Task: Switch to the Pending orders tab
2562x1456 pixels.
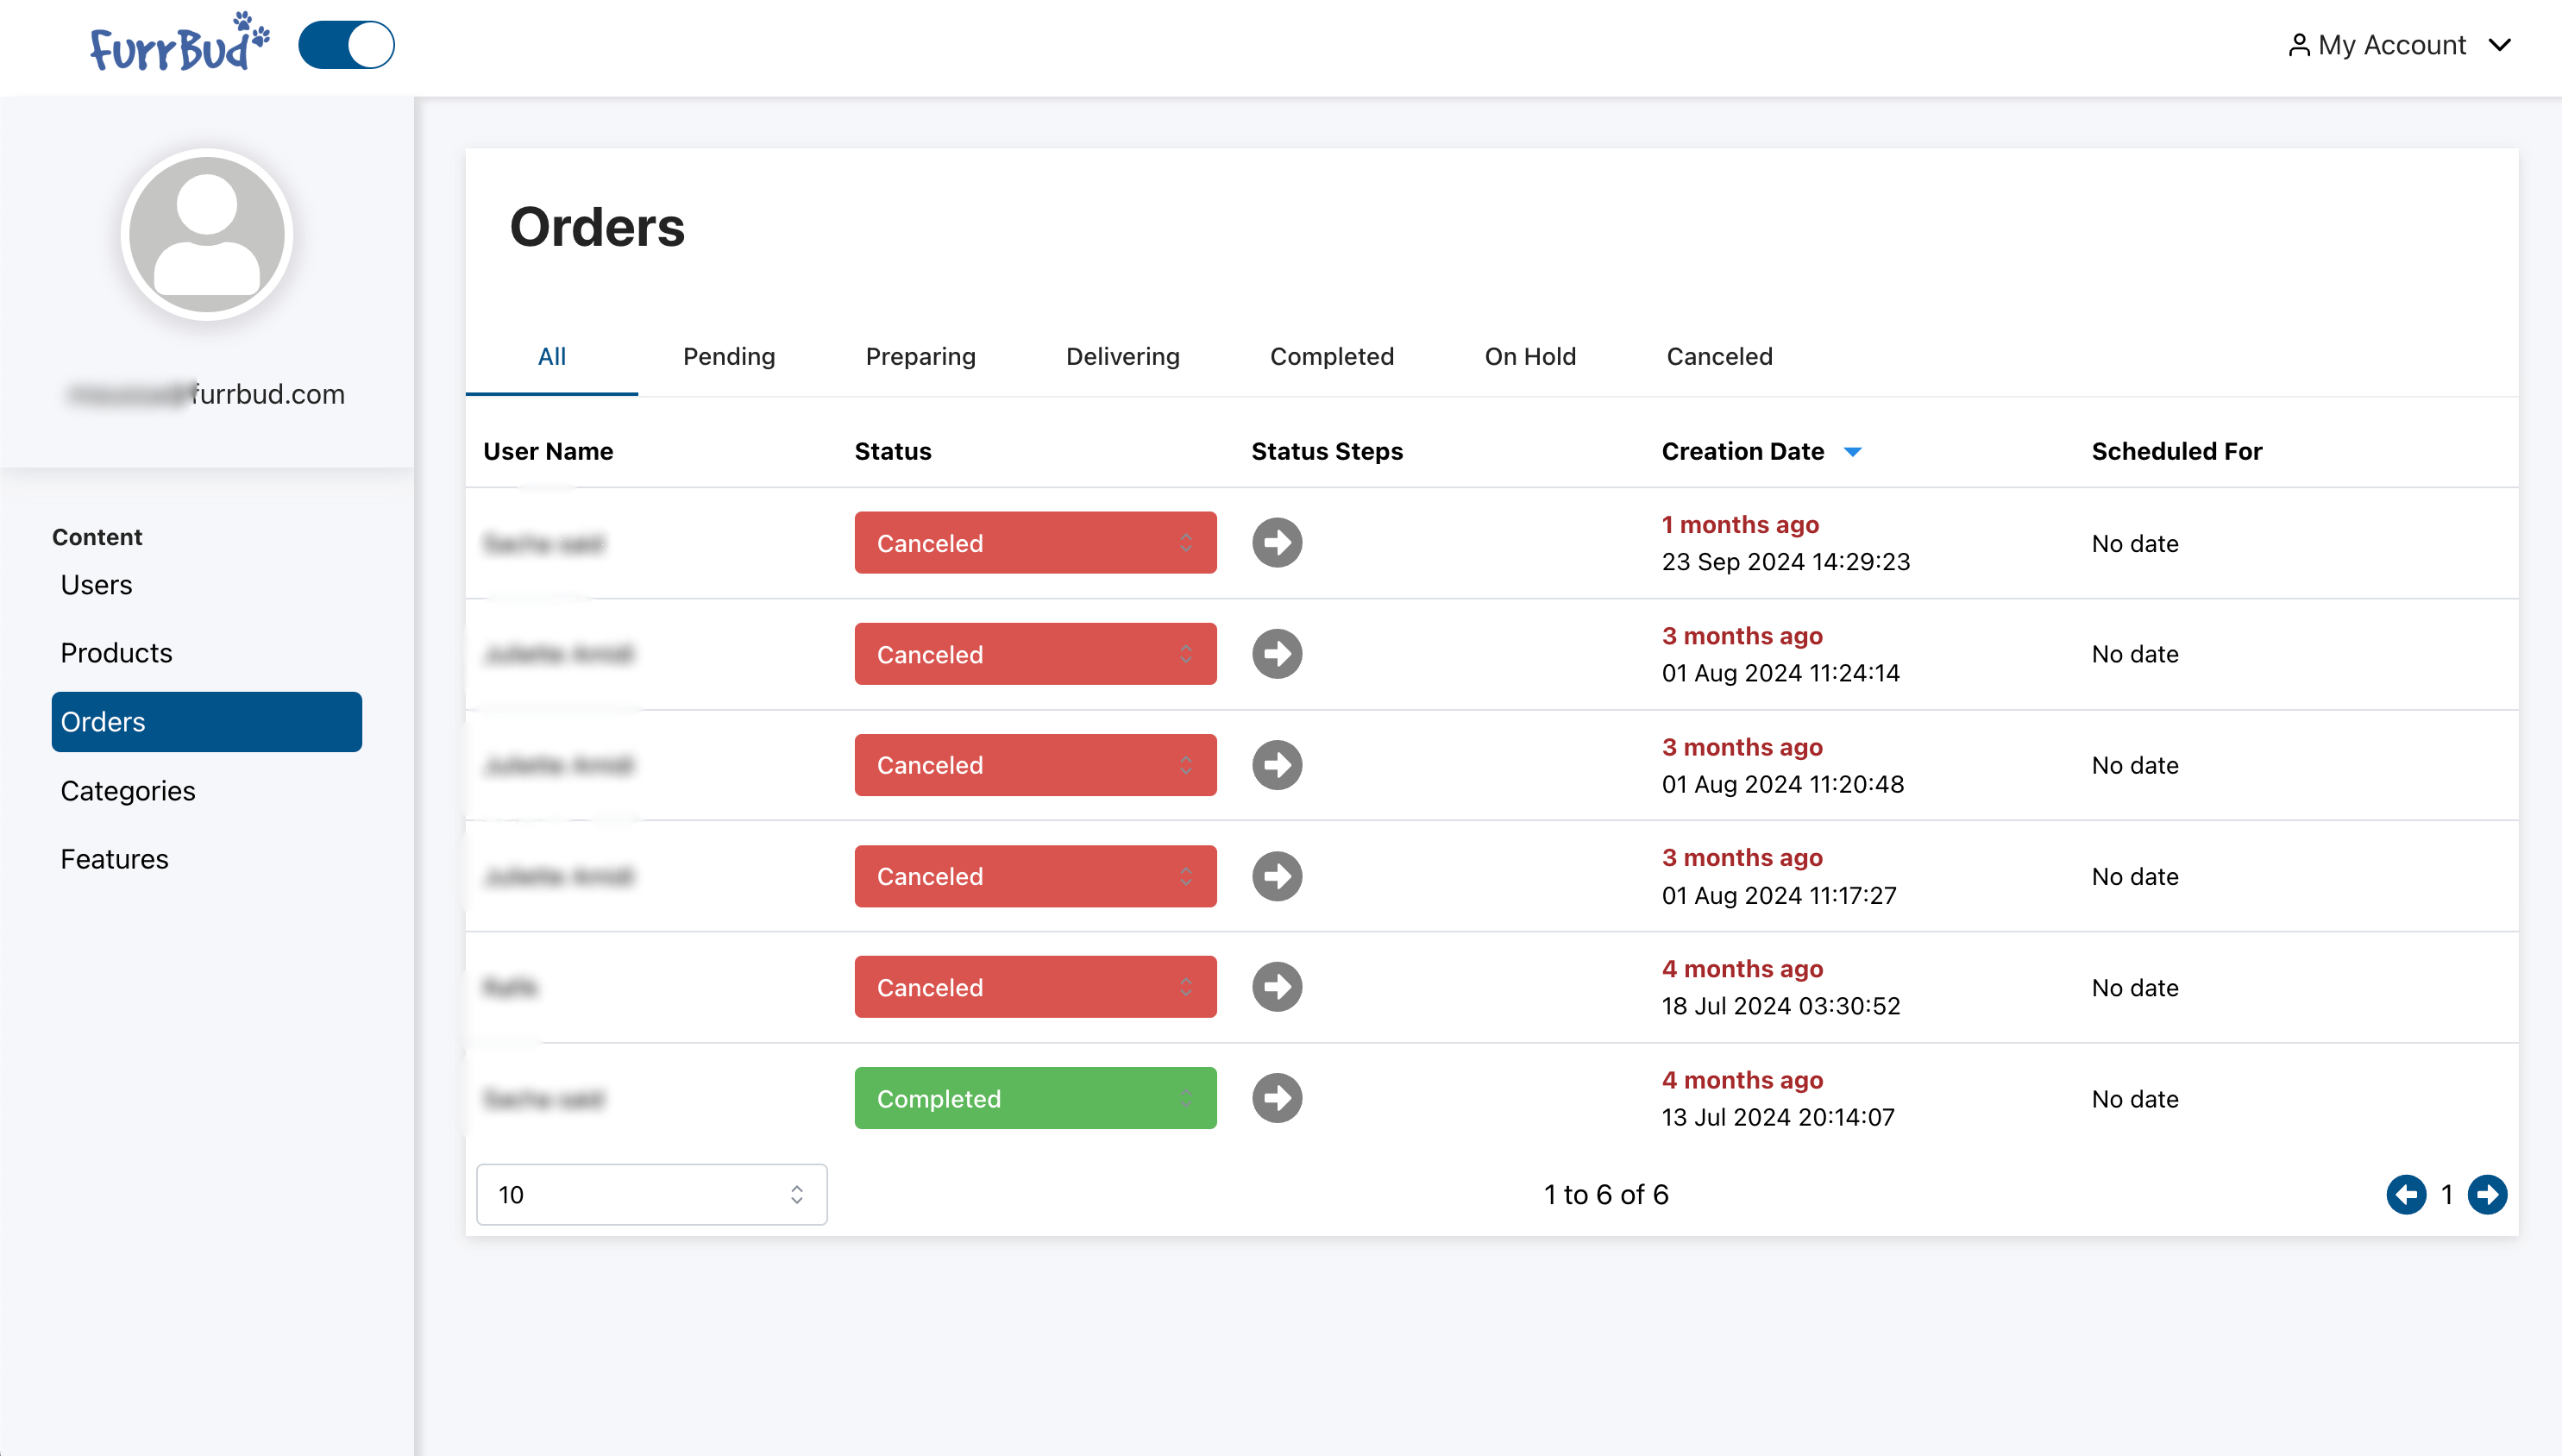Action: (728, 357)
